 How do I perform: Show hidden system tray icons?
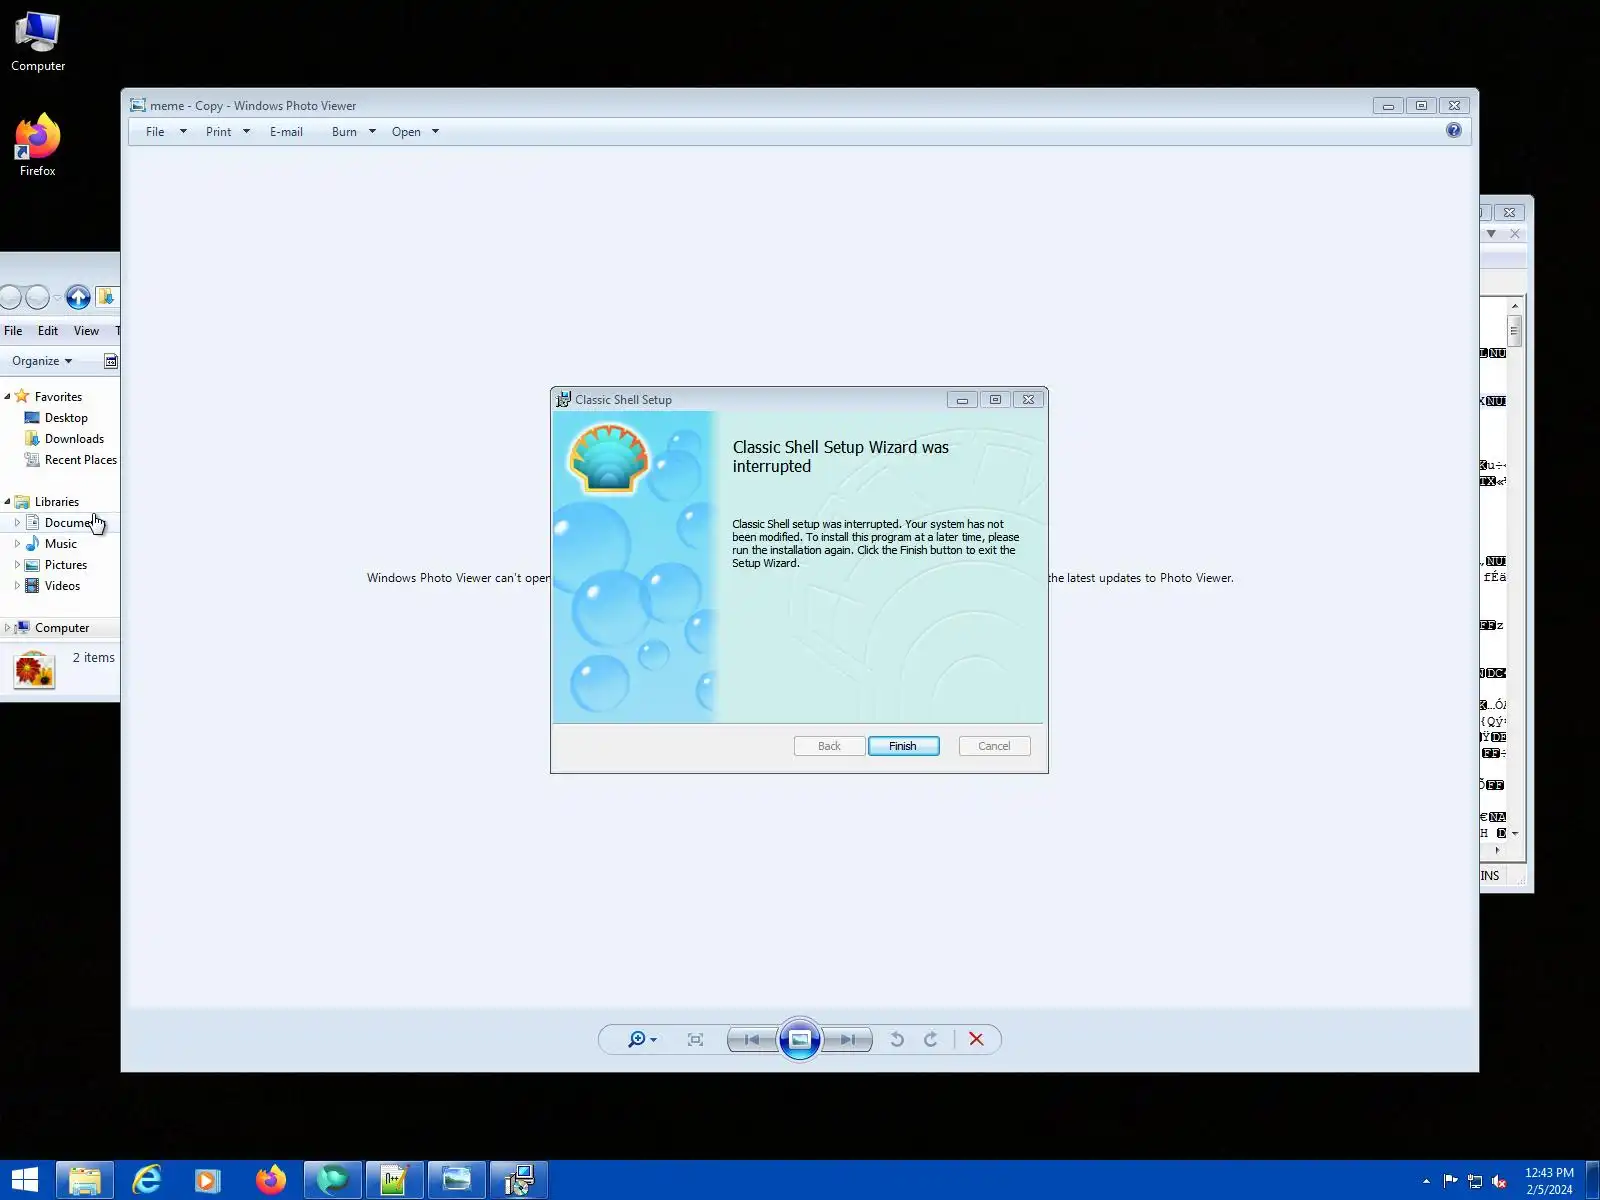(1426, 1181)
